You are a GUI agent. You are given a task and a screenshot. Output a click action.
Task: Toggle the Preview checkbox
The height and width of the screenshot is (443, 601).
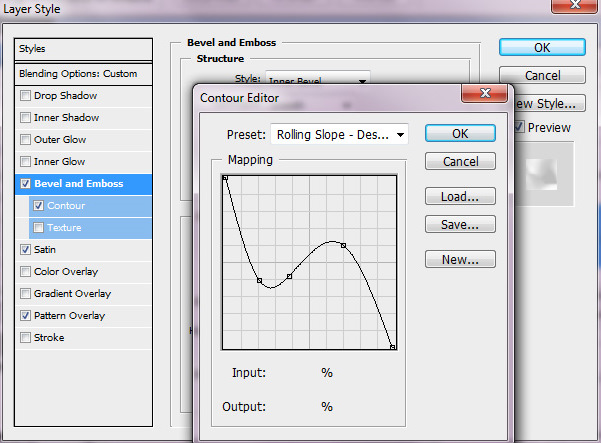tap(518, 127)
